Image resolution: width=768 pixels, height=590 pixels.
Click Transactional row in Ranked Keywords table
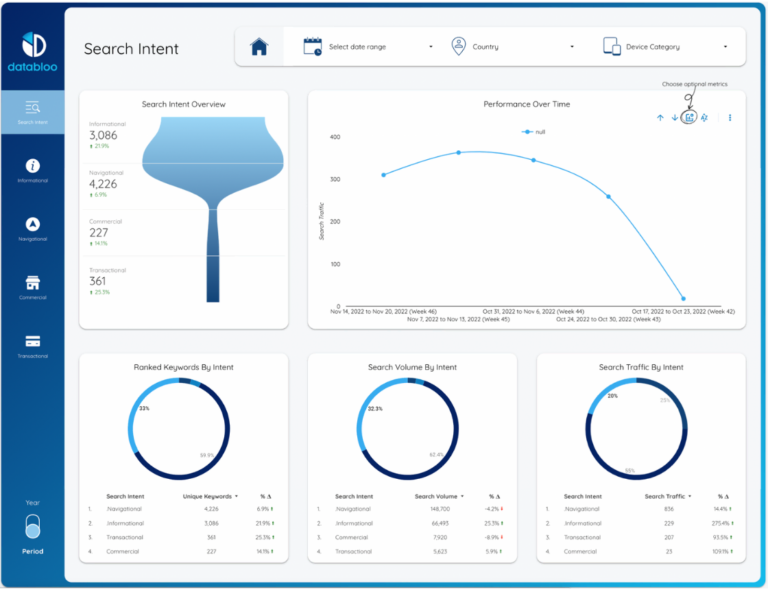pos(181,537)
